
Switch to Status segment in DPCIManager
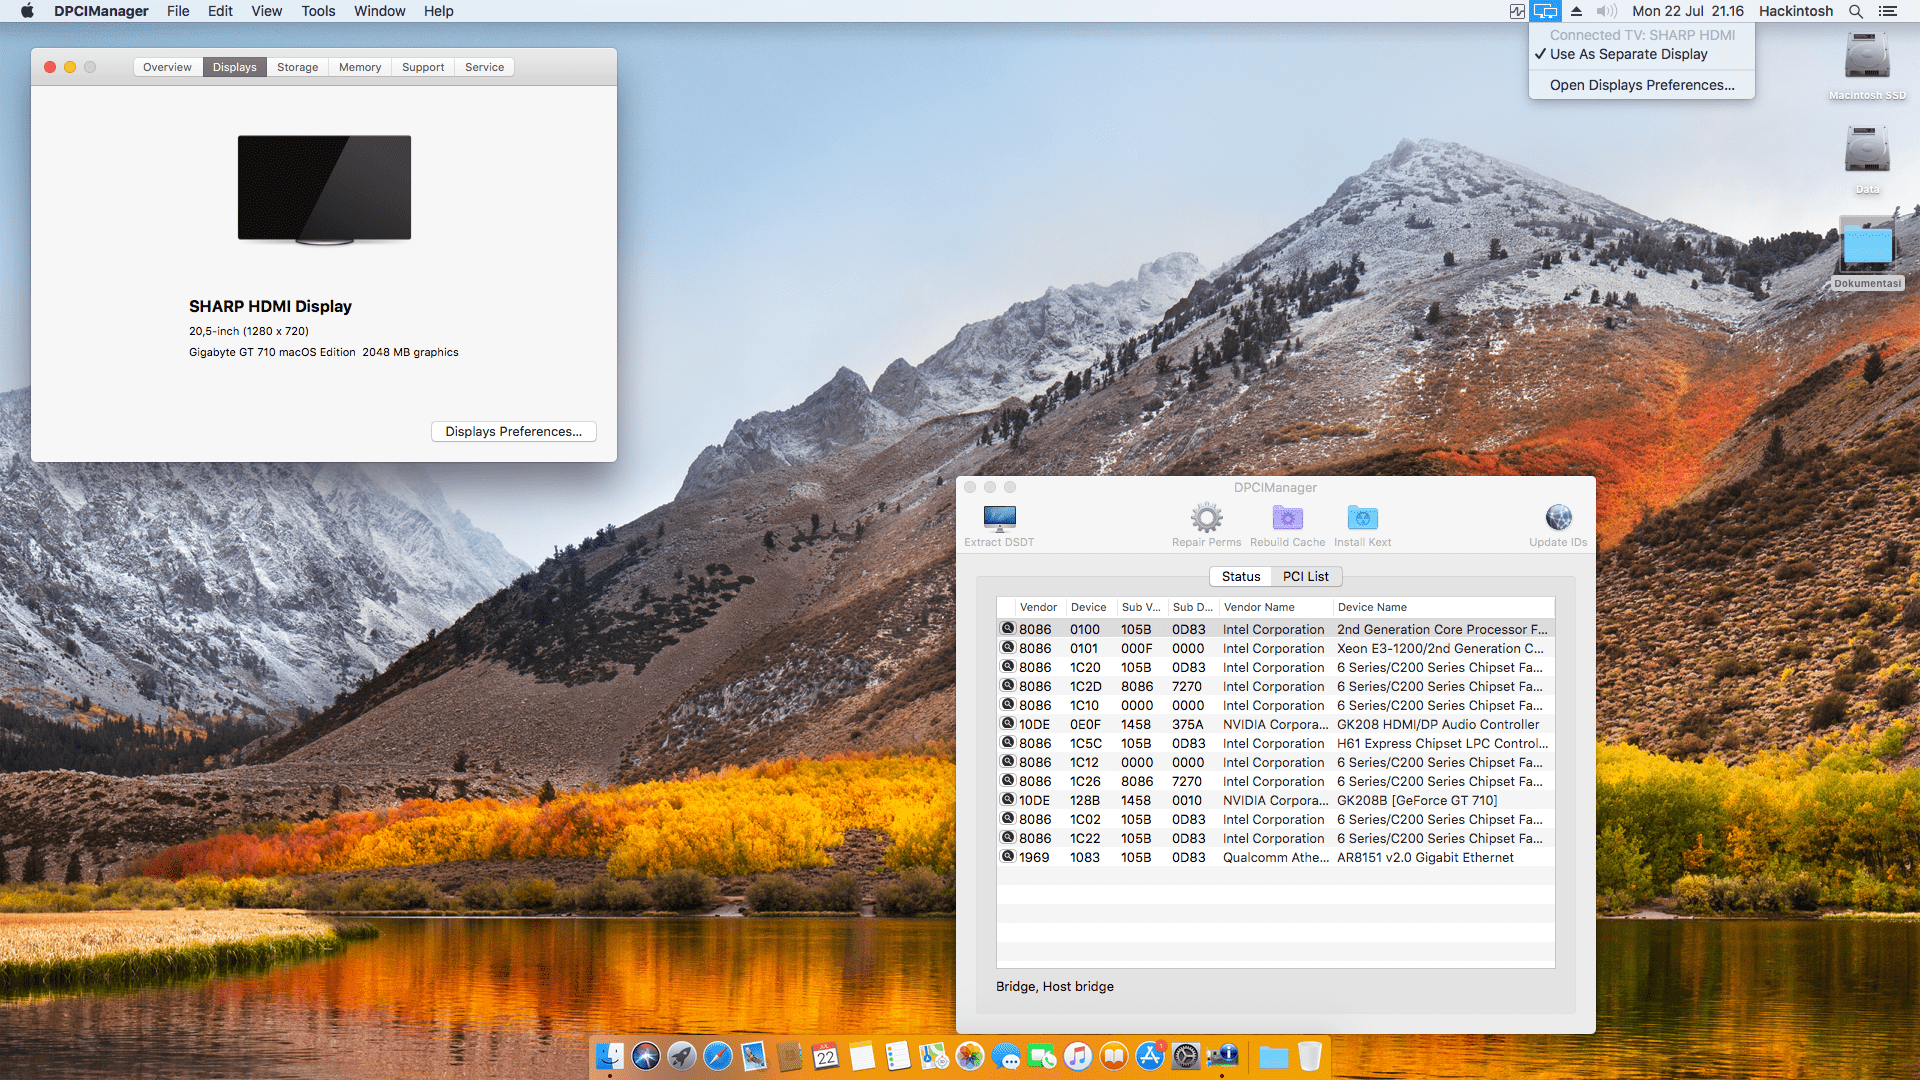[x=1240, y=576]
